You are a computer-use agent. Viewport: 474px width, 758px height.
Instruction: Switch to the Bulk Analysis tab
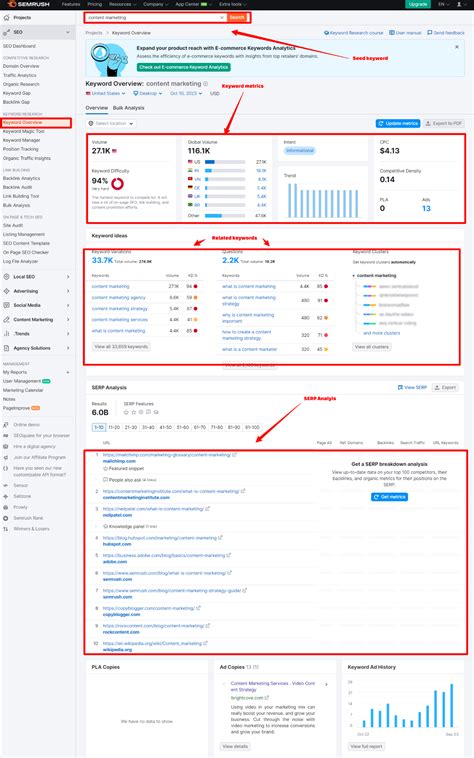129,108
